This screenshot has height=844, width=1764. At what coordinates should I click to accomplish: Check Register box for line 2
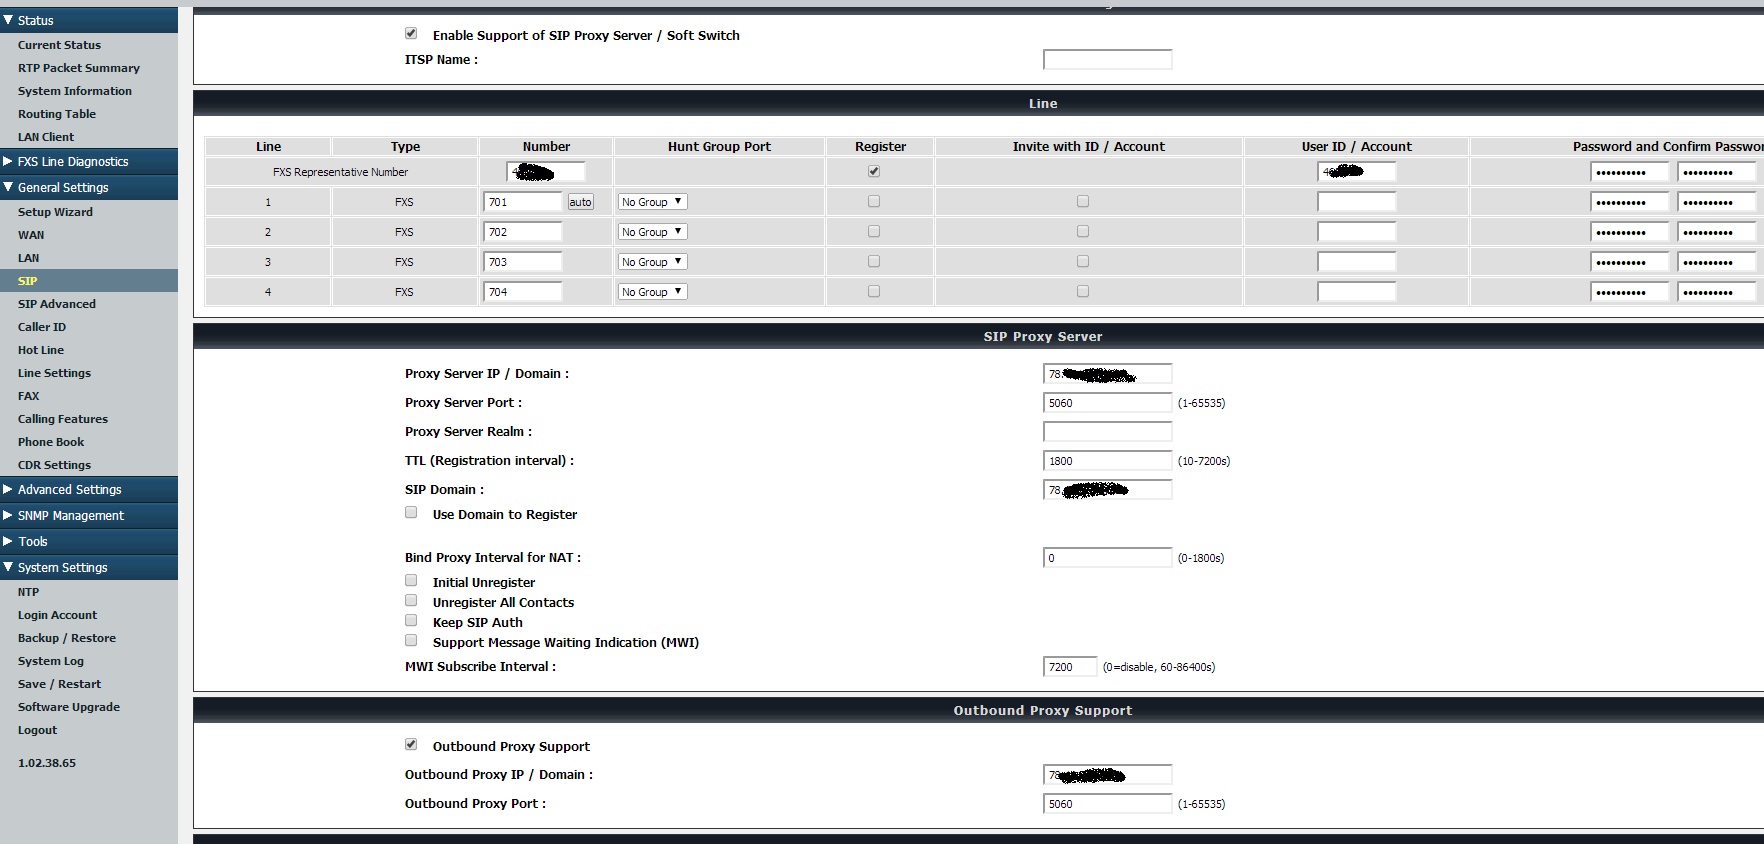point(874,231)
